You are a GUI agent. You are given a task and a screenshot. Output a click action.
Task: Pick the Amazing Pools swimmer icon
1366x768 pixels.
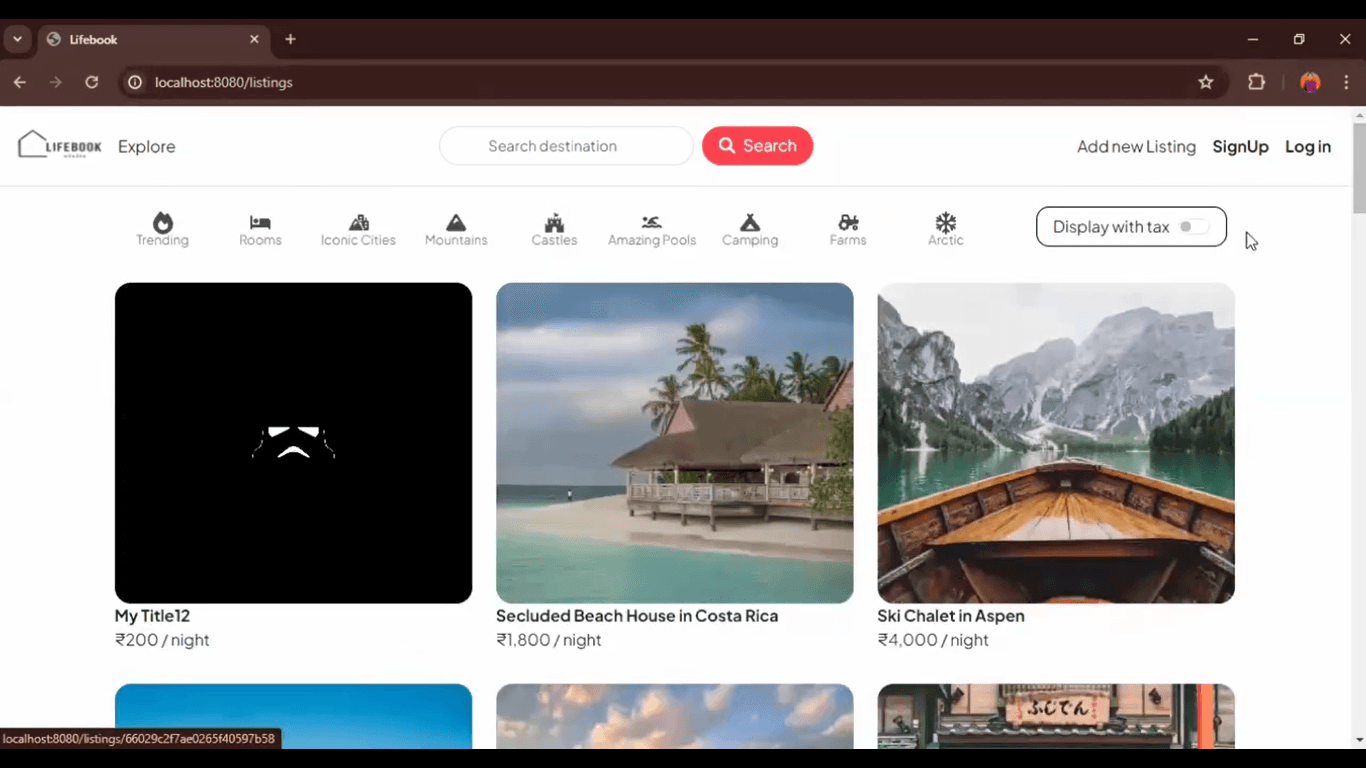coord(652,222)
